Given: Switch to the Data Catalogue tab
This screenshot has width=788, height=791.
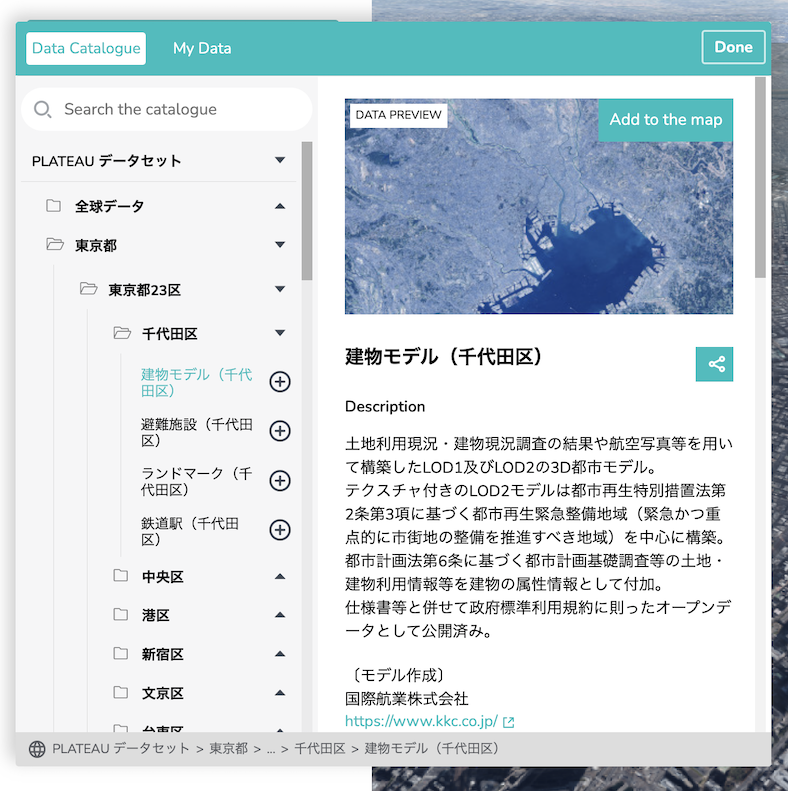Looking at the screenshot, I should pos(86,48).
